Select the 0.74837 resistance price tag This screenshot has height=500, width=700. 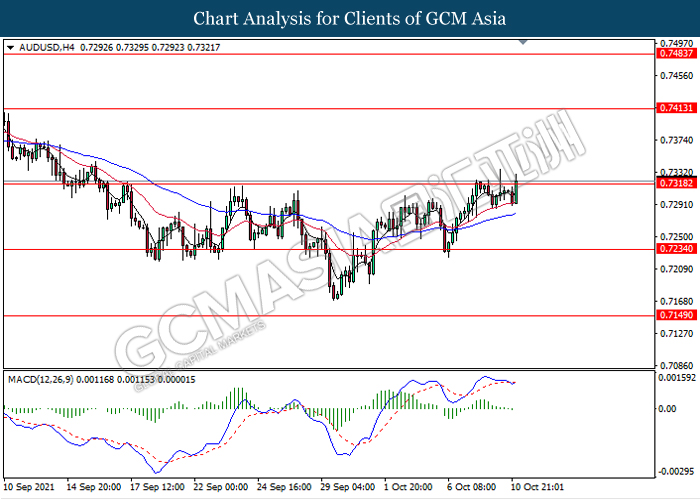point(675,53)
